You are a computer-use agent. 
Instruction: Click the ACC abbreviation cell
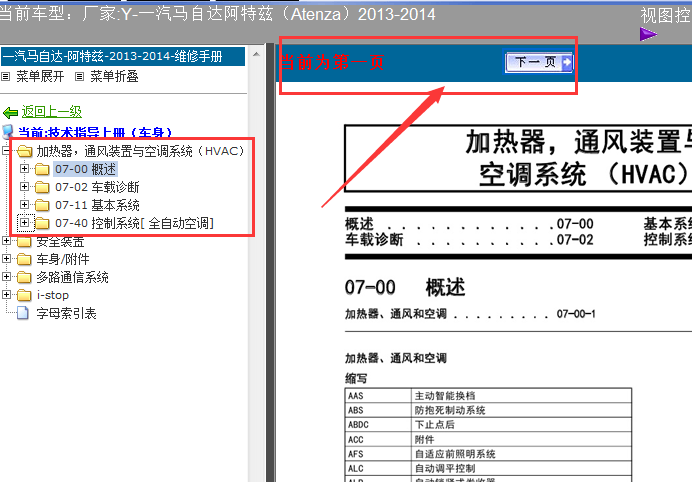coord(378,439)
